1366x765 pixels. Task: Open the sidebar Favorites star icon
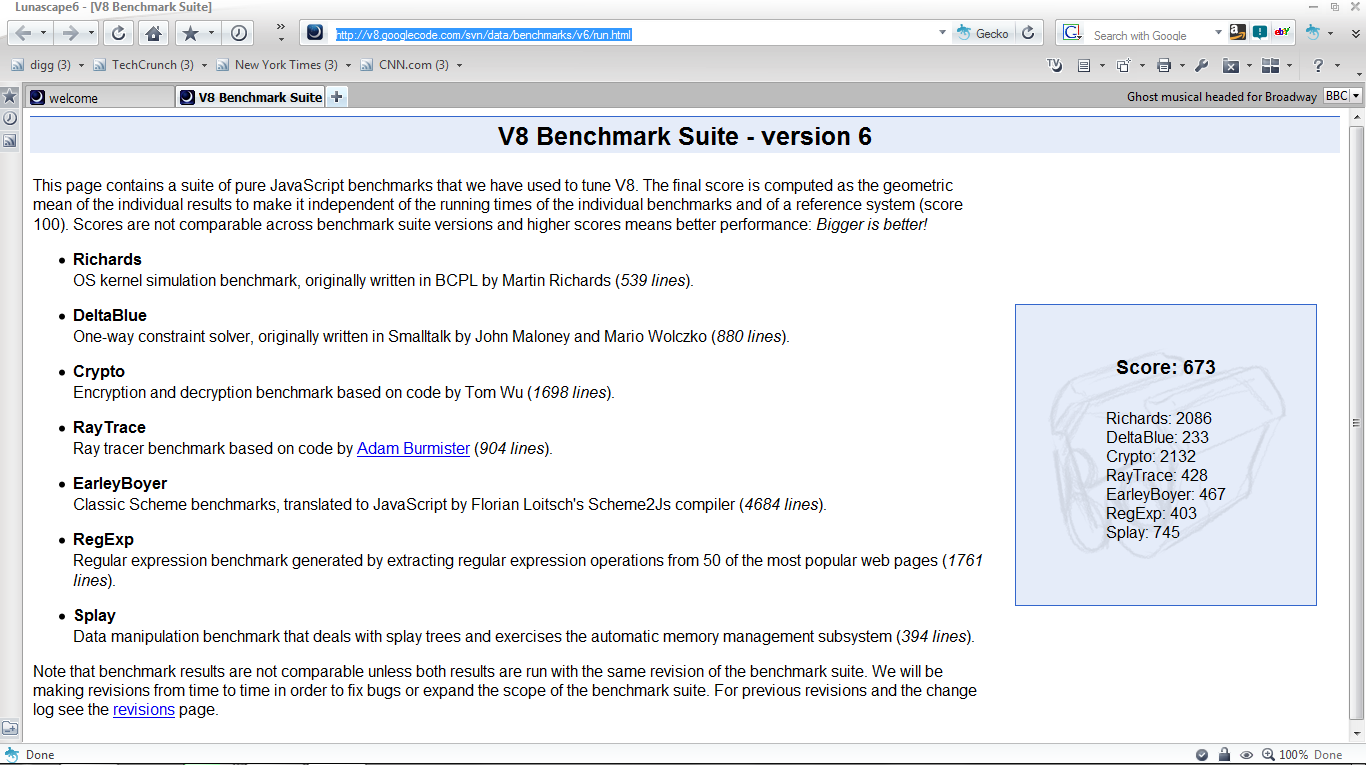pyautogui.click(x=9, y=97)
